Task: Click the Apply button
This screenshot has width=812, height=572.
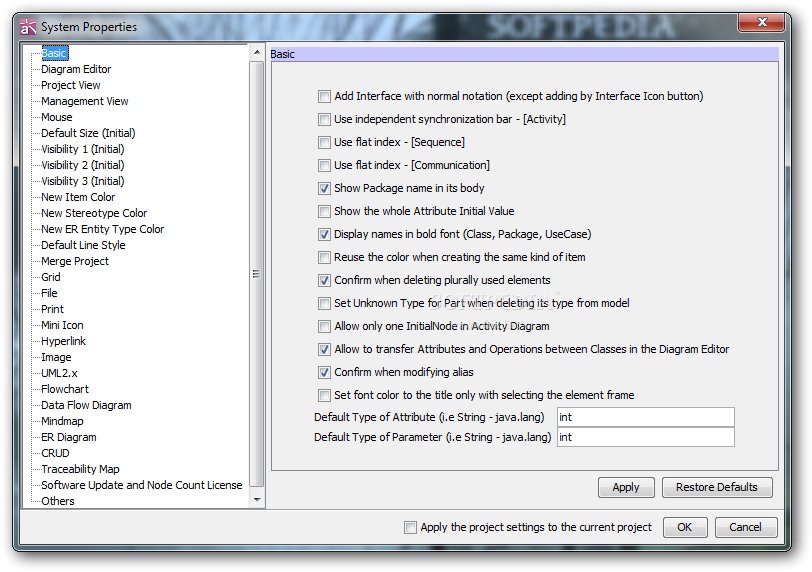Action: [x=626, y=488]
